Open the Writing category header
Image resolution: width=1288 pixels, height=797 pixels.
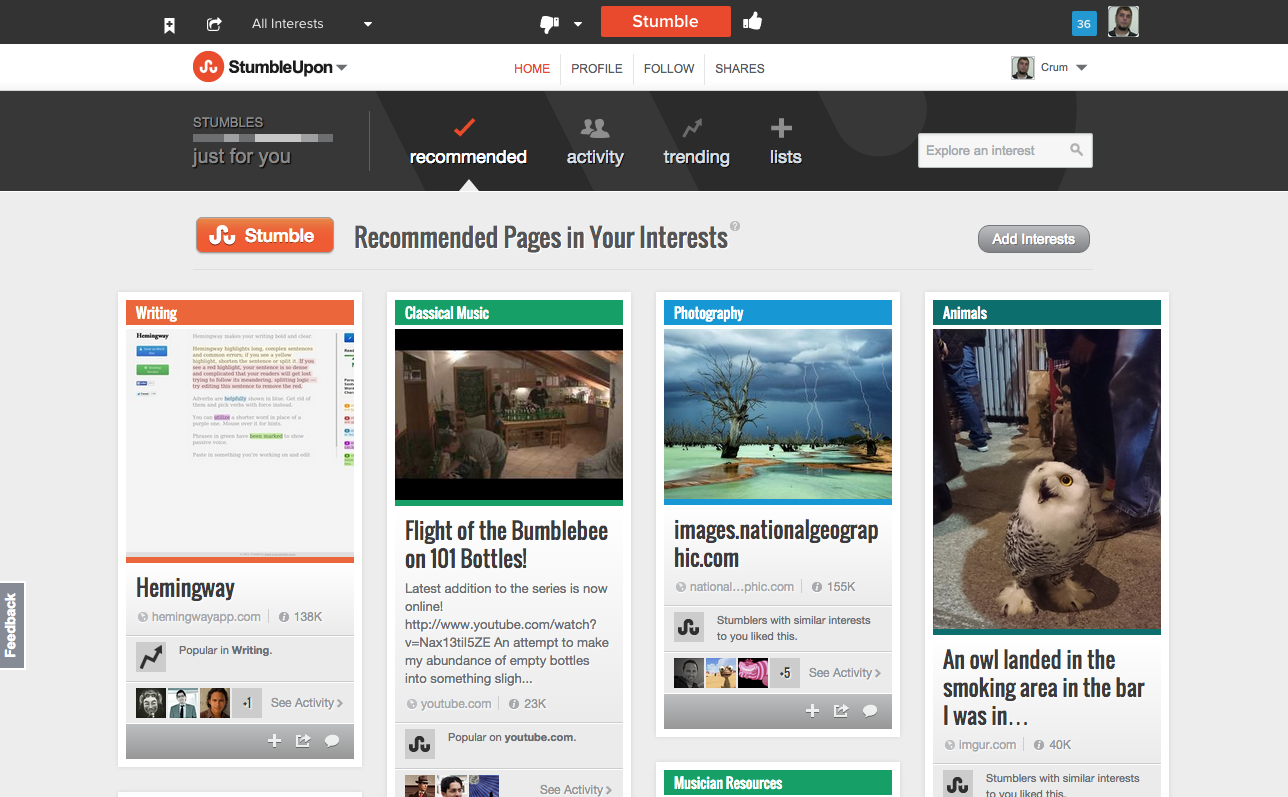(x=240, y=313)
